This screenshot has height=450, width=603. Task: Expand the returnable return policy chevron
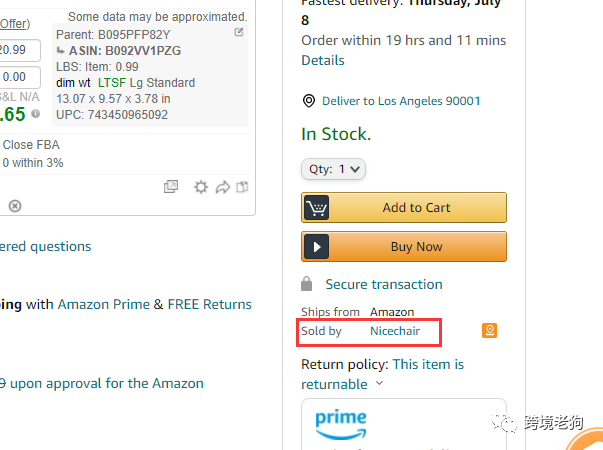click(x=380, y=384)
